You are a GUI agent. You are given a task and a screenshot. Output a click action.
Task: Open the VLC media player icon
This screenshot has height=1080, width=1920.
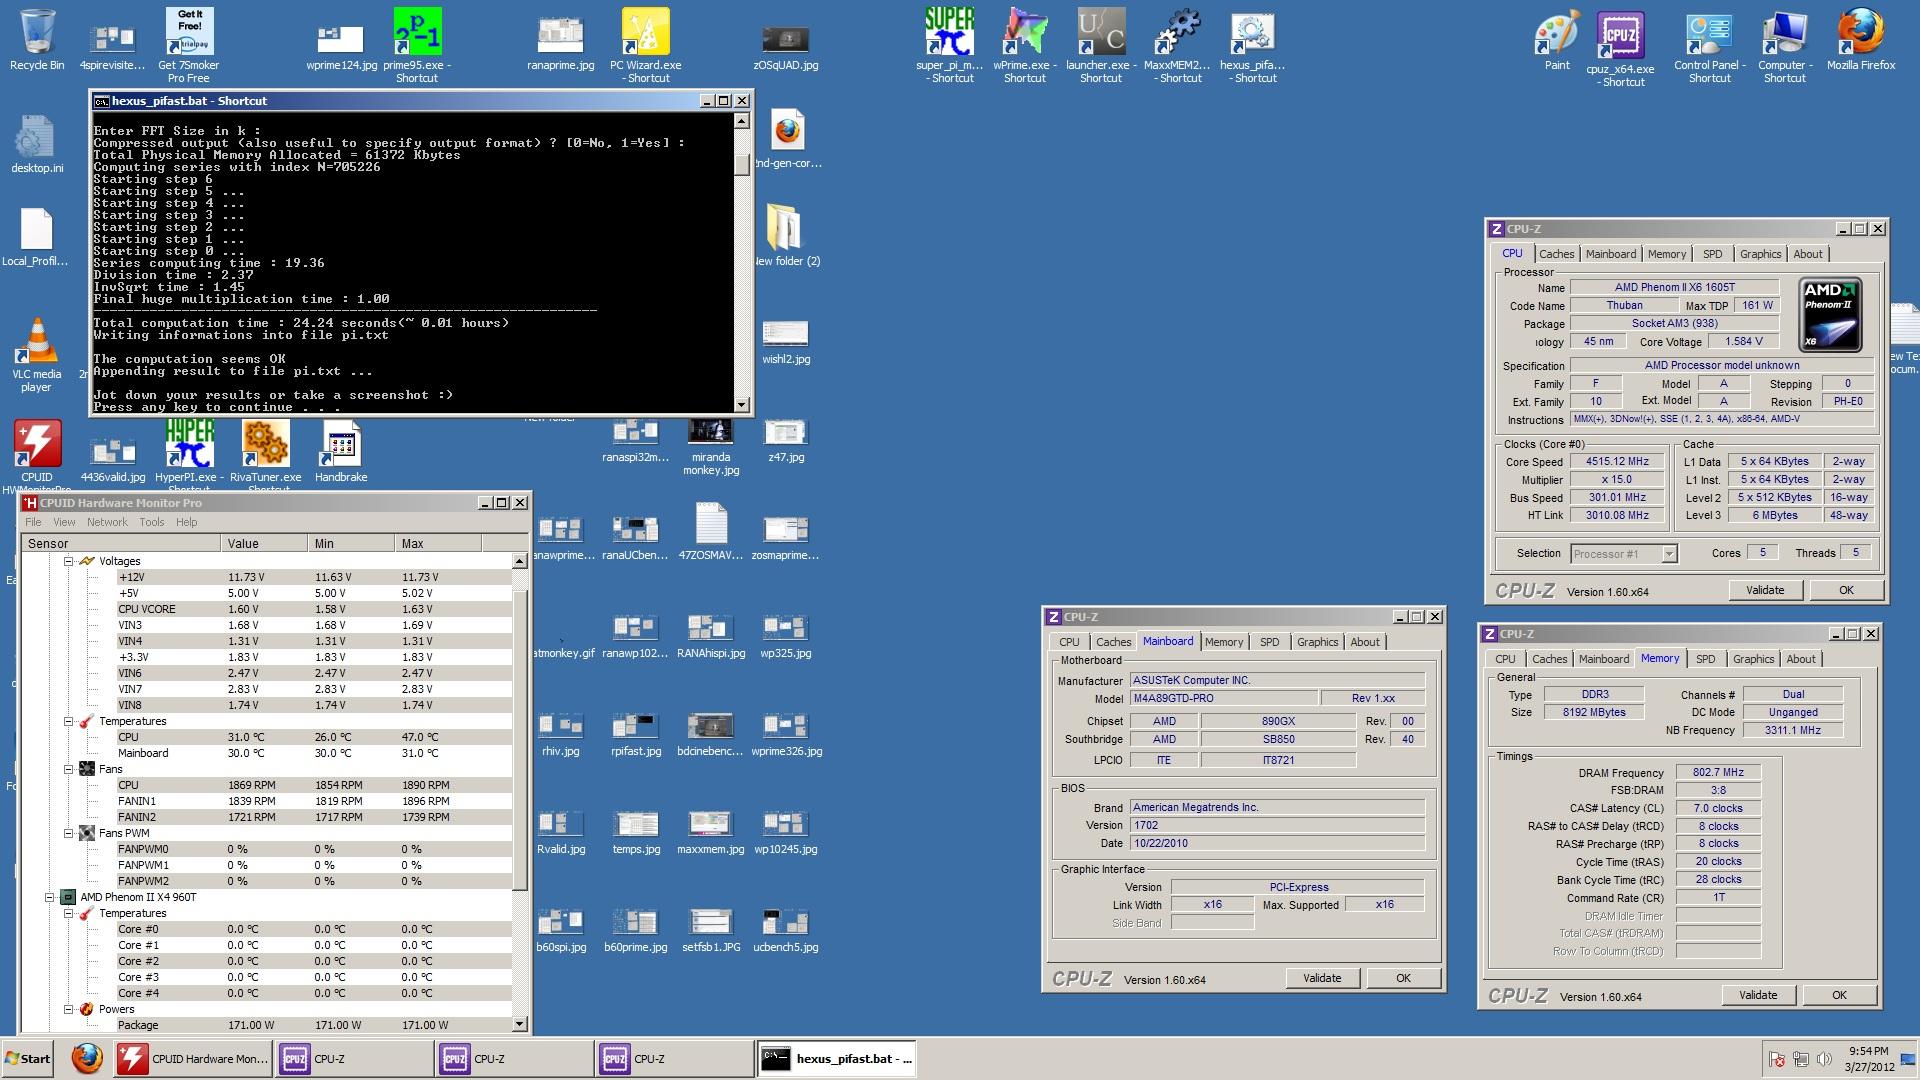click(37, 355)
